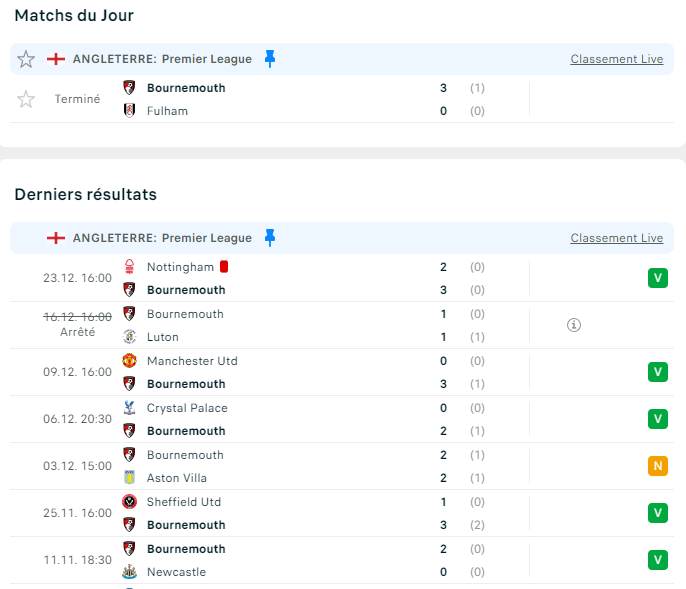Click England flag in Derniers résultats header
Screen dimensions: 686x589
click(56, 238)
